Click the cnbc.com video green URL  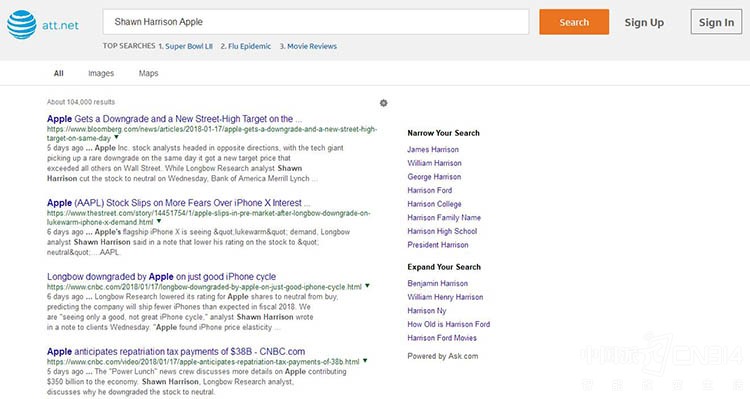(203, 361)
